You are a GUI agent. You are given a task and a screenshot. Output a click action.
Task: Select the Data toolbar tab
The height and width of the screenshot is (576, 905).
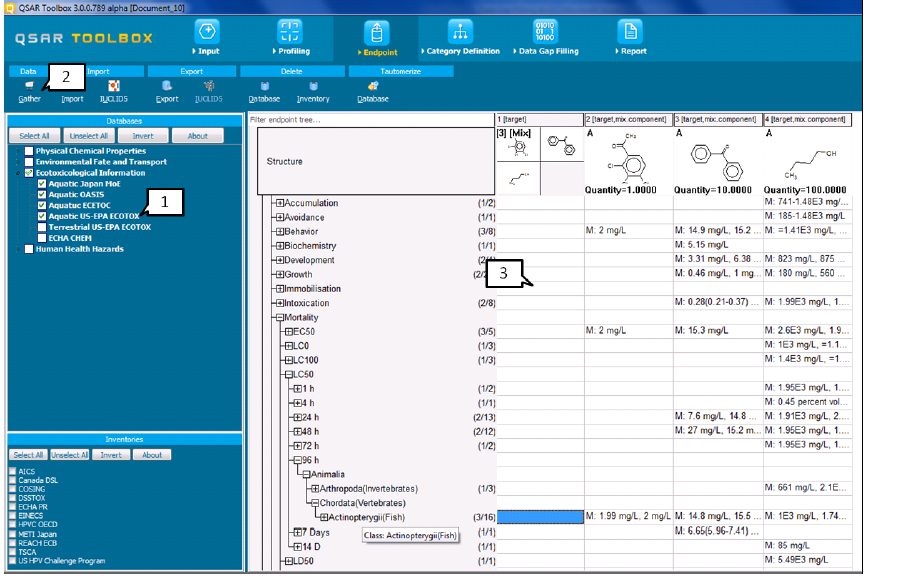coord(28,72)
